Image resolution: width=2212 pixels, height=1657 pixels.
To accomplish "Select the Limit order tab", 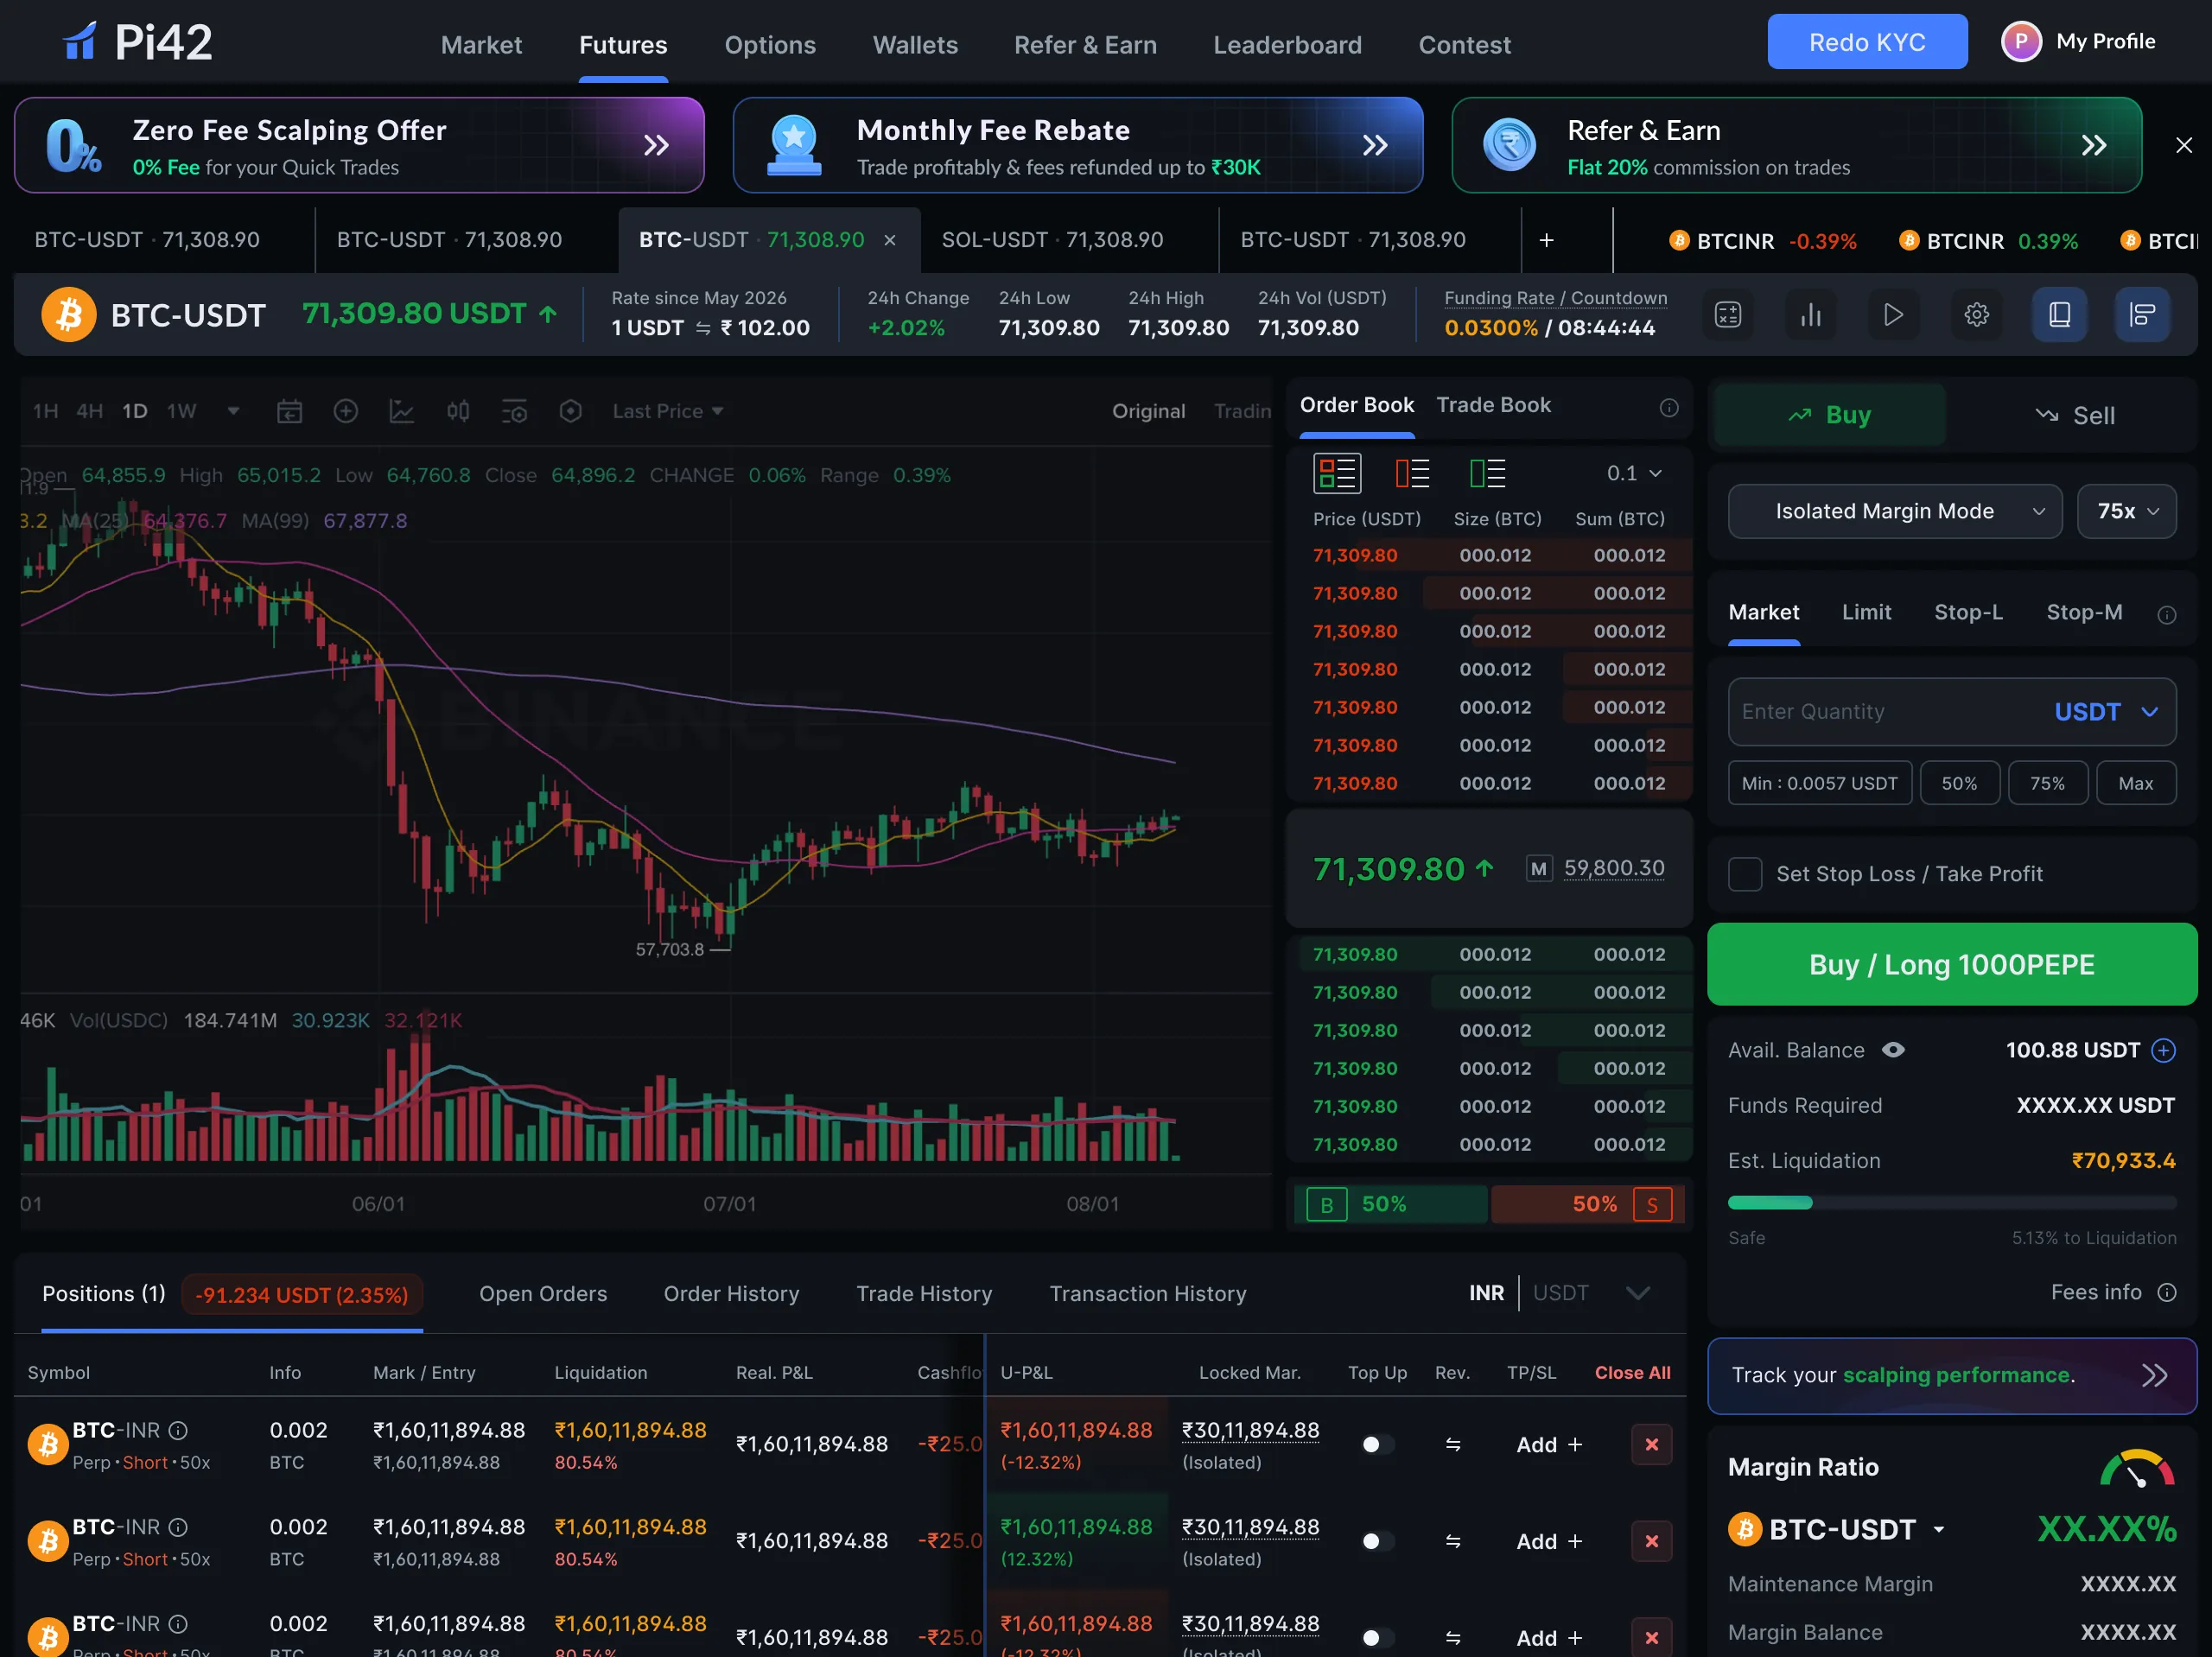I will click(1866, 612).
